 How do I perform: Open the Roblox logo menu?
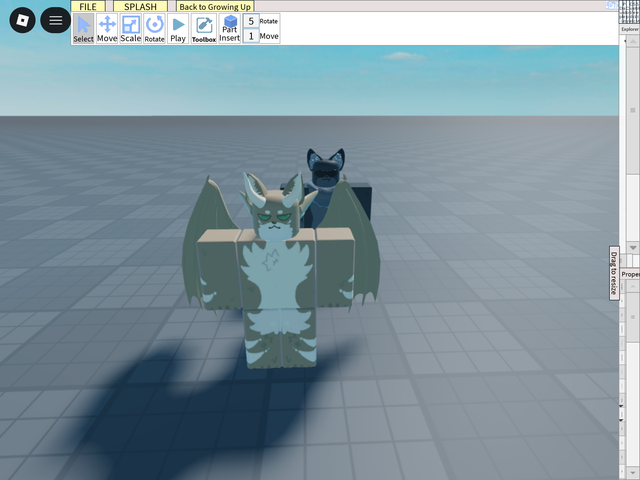22,20
